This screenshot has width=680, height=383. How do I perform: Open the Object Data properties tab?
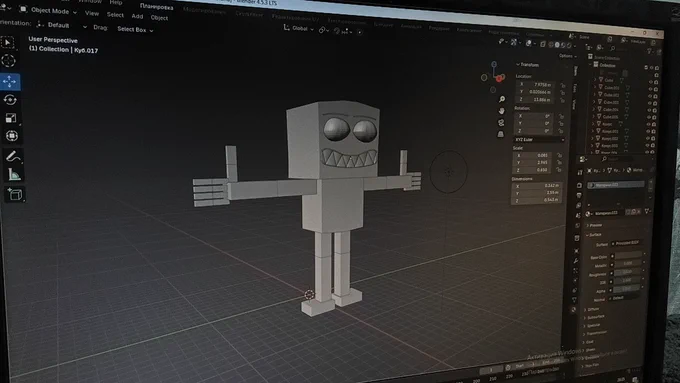(x=574, y=300)
